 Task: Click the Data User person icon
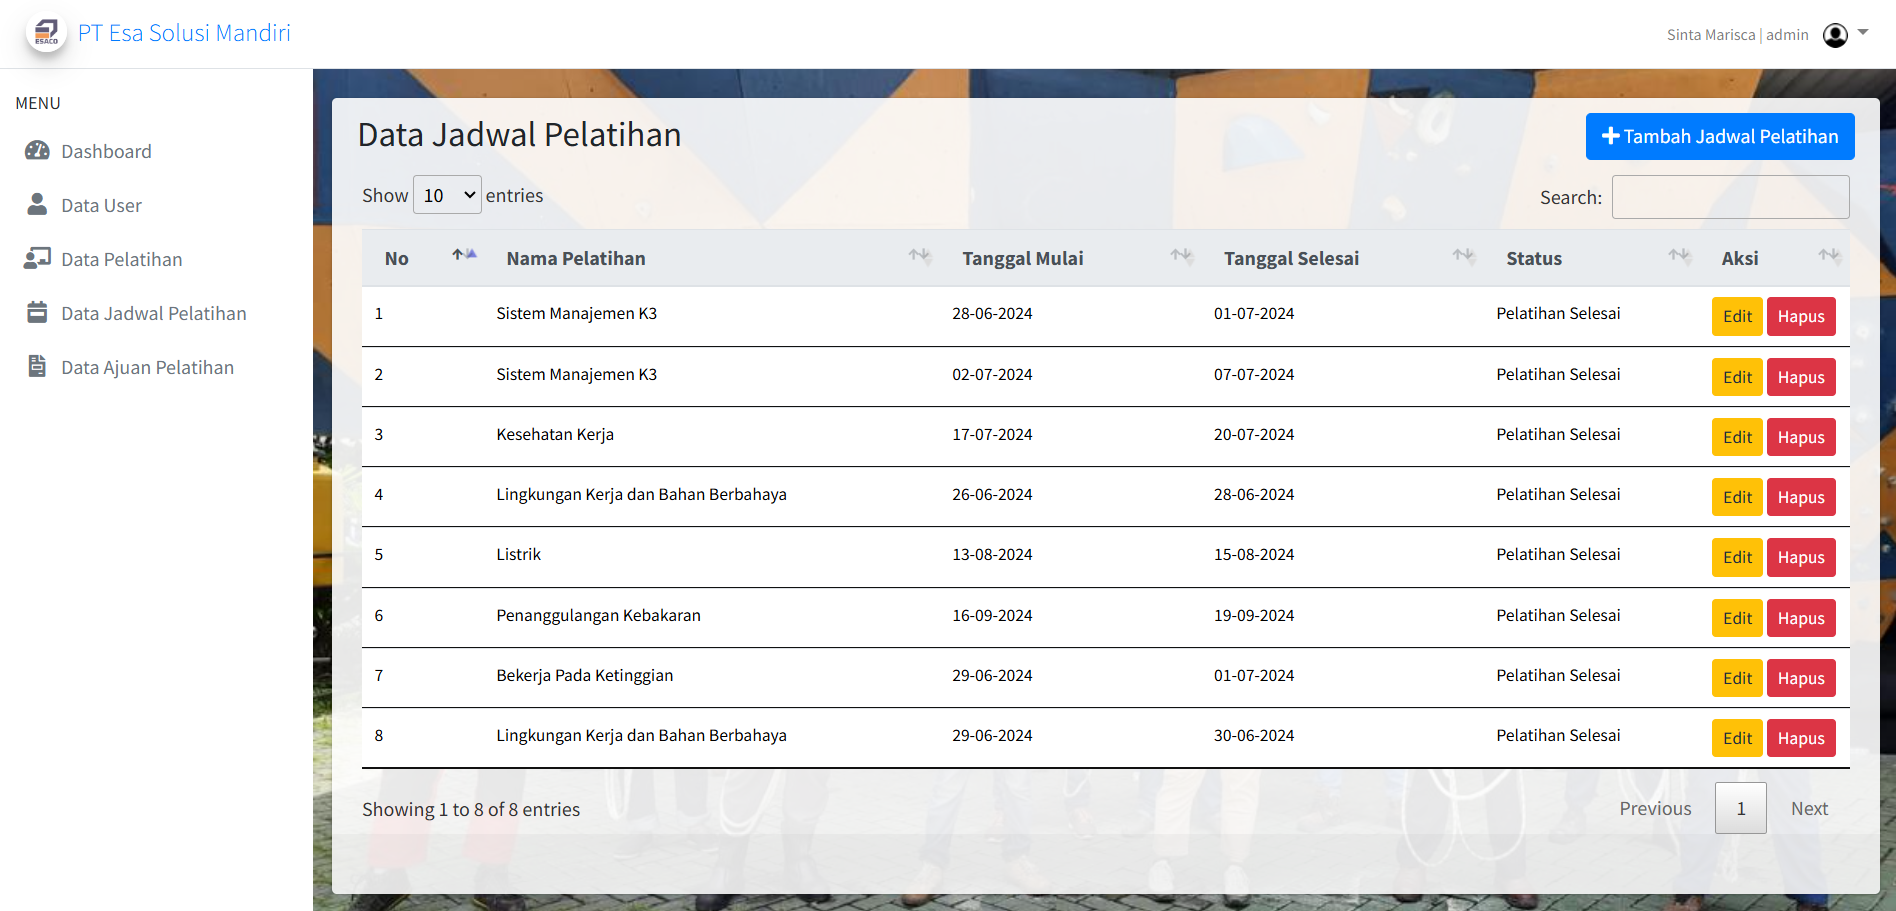click(x=37, y=205)
